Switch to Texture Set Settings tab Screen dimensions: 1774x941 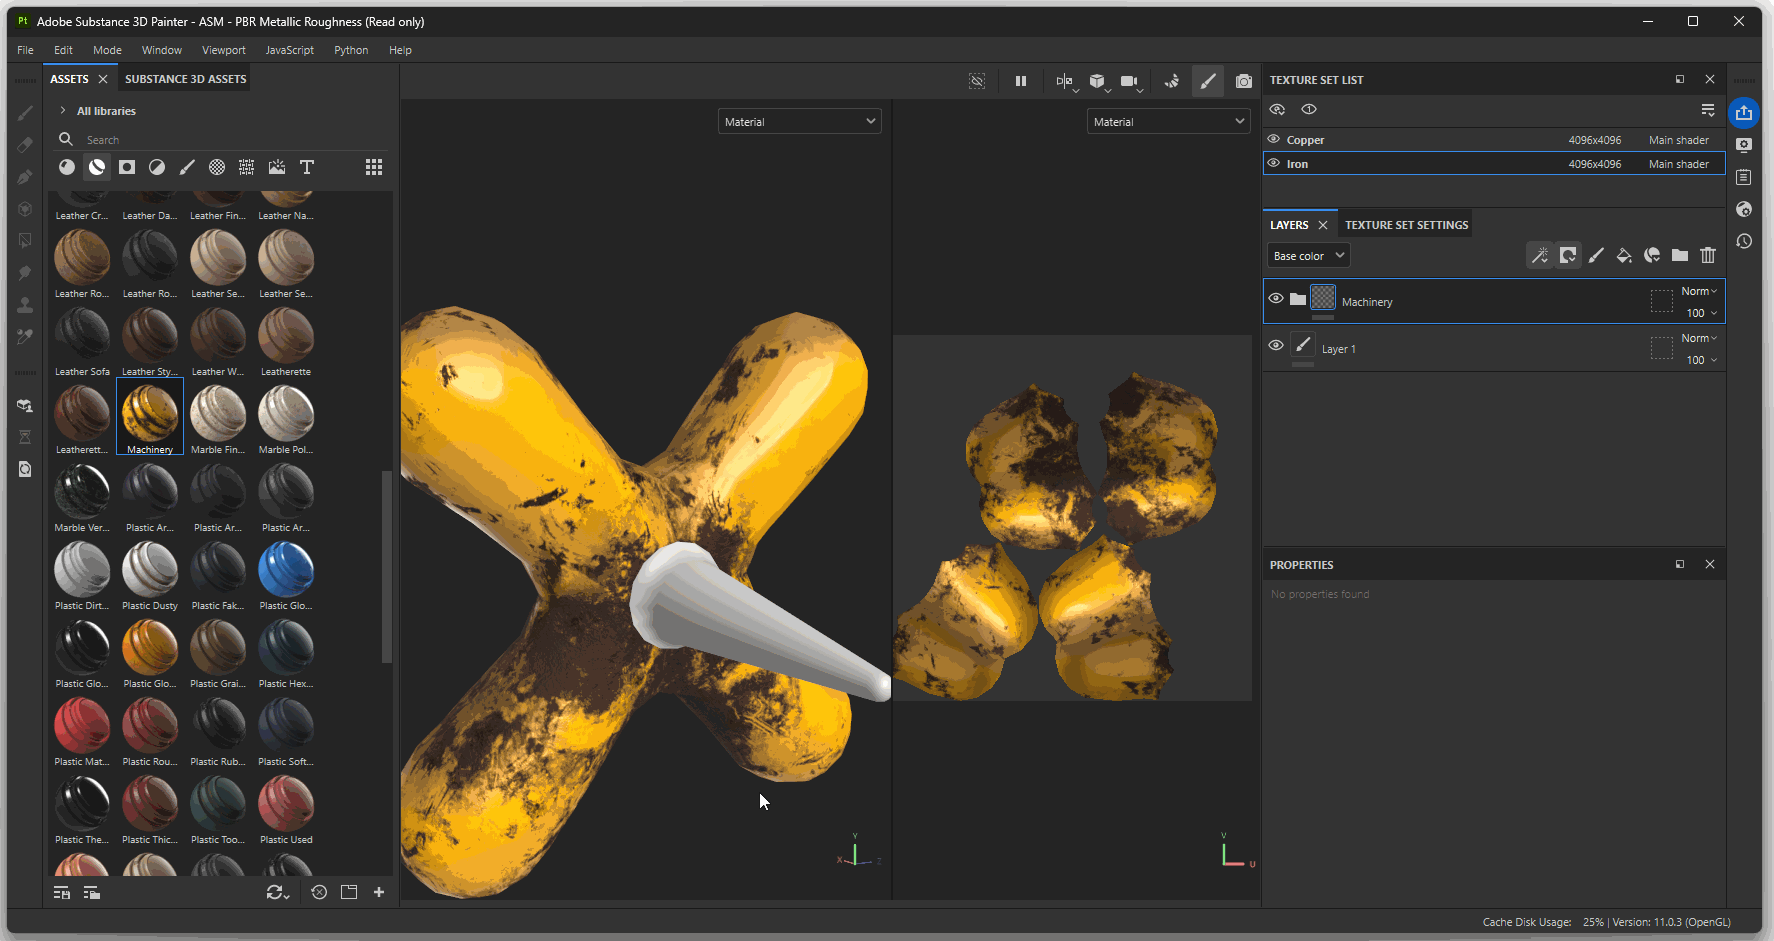click(1406, 225)
